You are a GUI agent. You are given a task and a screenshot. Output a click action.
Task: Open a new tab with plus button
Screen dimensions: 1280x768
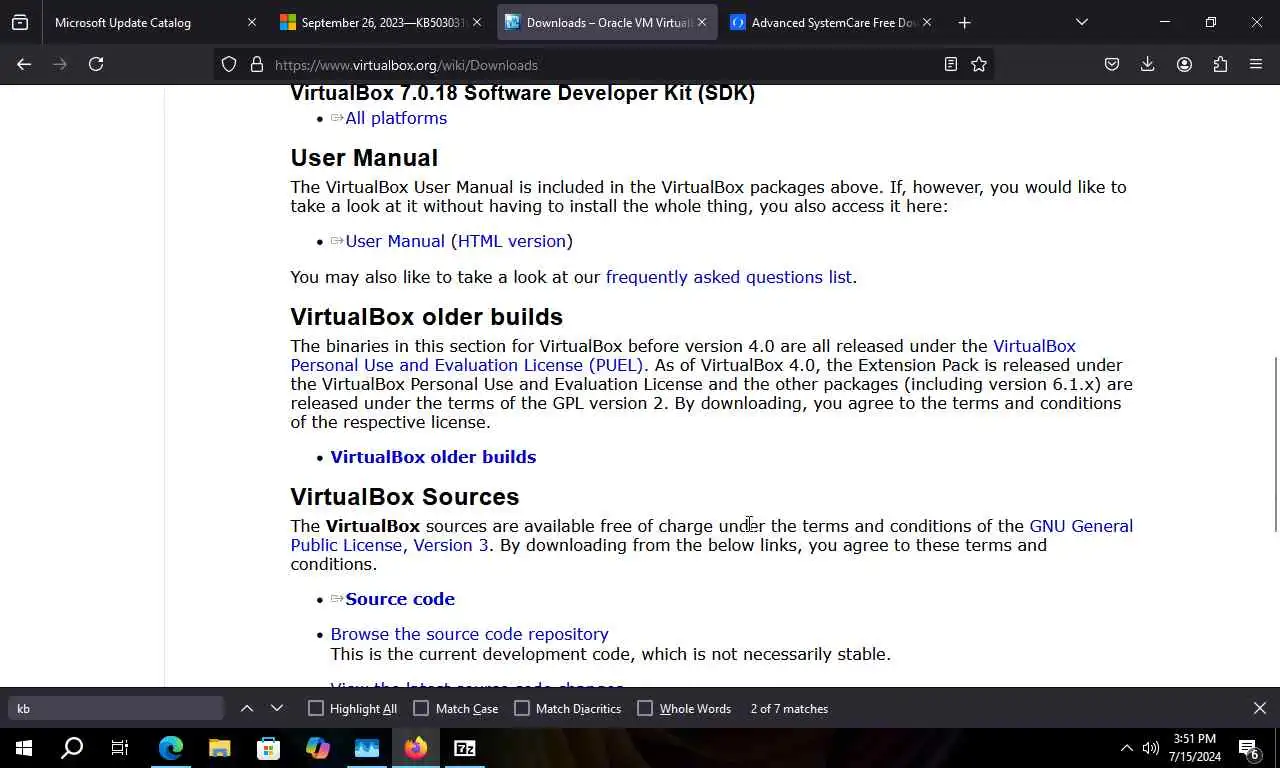point(964,22)
